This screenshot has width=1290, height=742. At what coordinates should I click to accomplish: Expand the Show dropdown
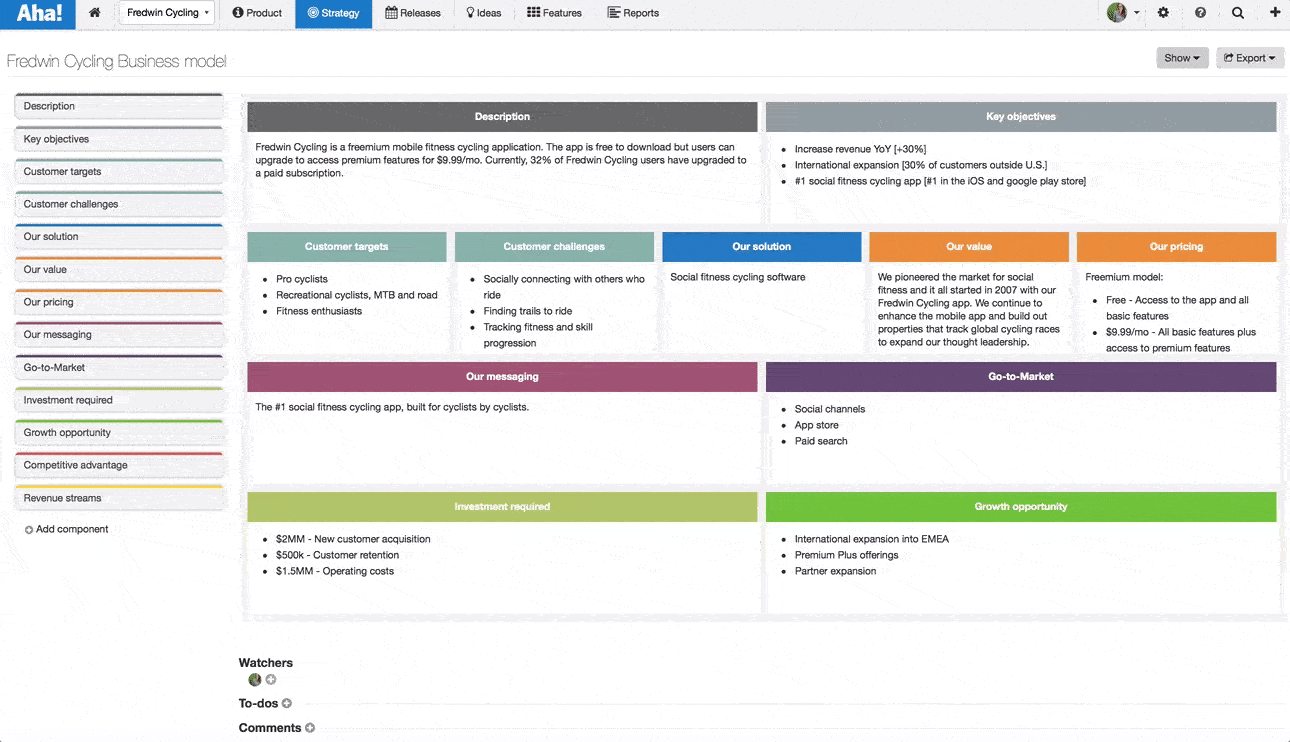1182,58
